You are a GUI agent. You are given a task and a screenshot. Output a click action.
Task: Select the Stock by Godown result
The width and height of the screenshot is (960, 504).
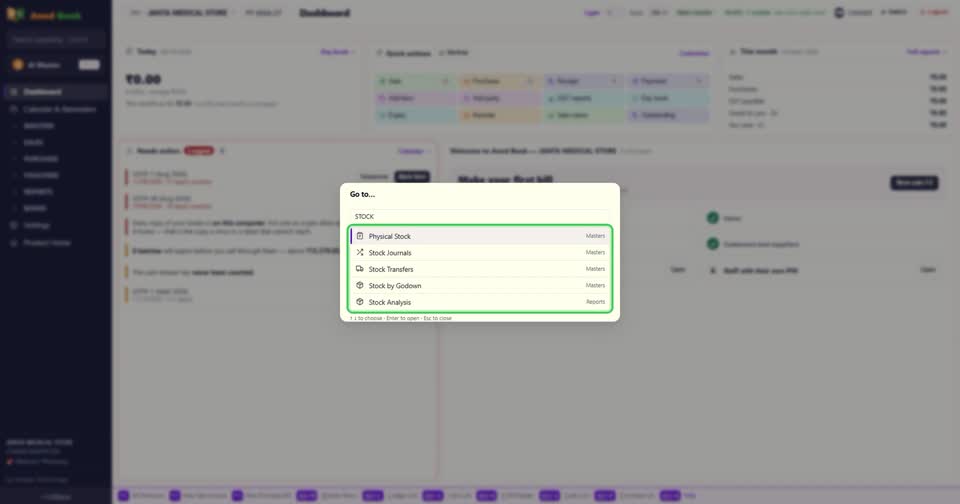480,285
